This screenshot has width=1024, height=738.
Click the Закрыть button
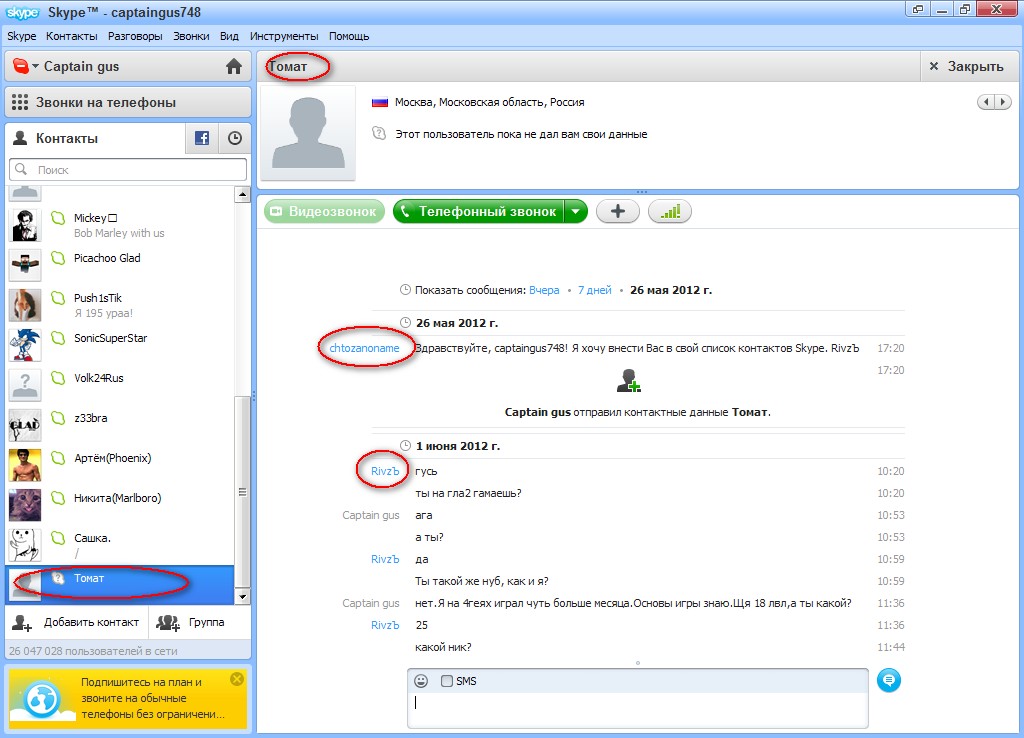(965, 67)
